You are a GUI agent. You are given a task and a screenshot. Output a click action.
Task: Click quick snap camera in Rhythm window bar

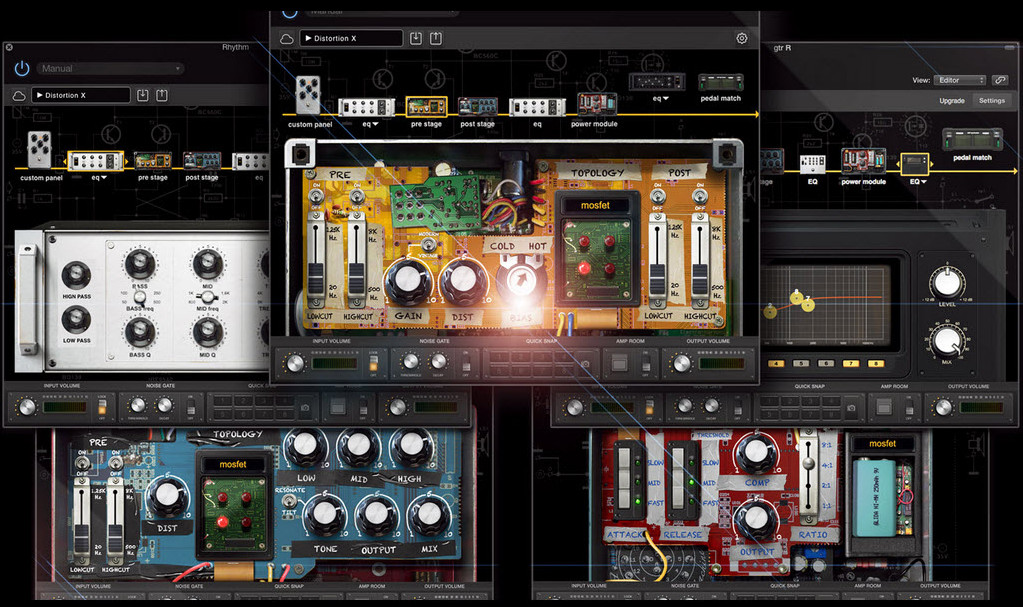(x=305, y=408)
